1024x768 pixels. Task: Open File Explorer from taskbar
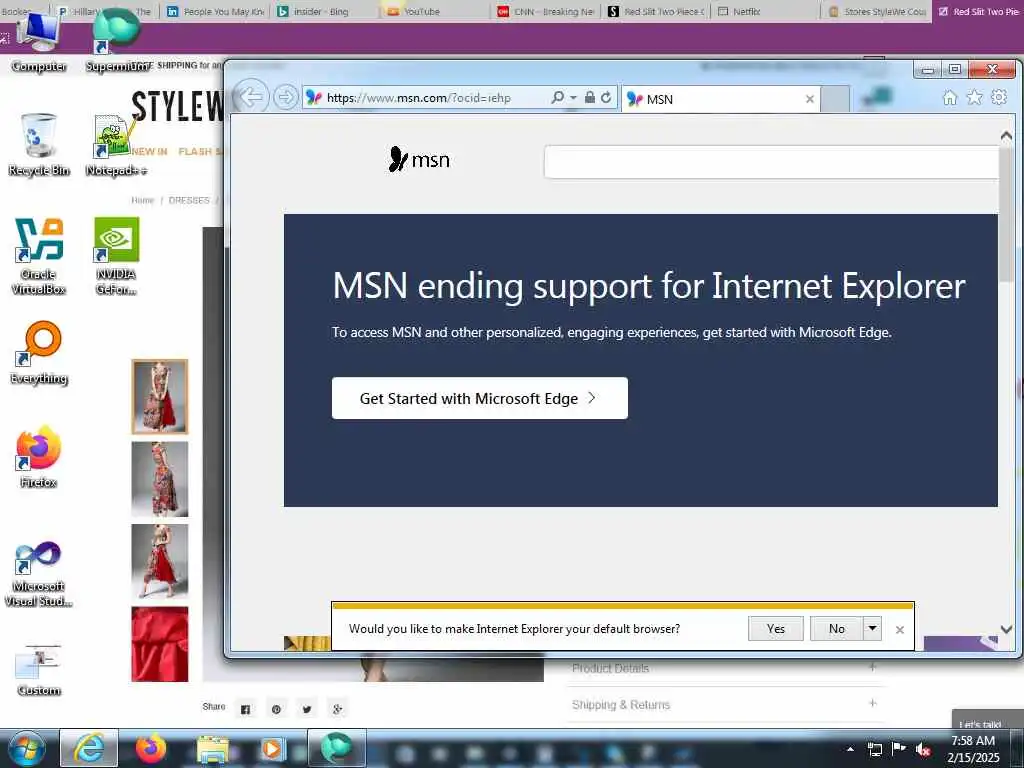tap(212, 748)
